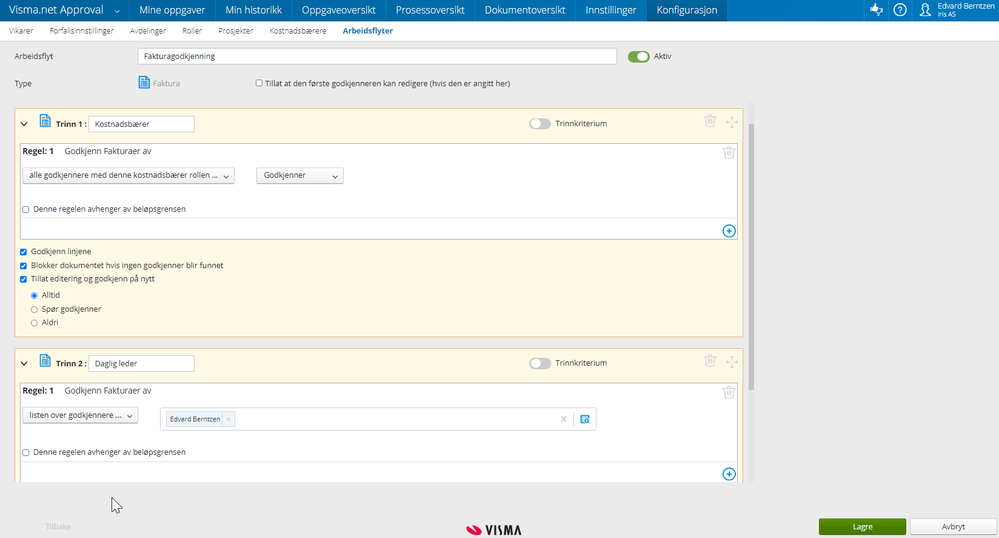999x538 pixels.
Task: Collapse the Trinn 2 section chevron
Action: point(24,364)
